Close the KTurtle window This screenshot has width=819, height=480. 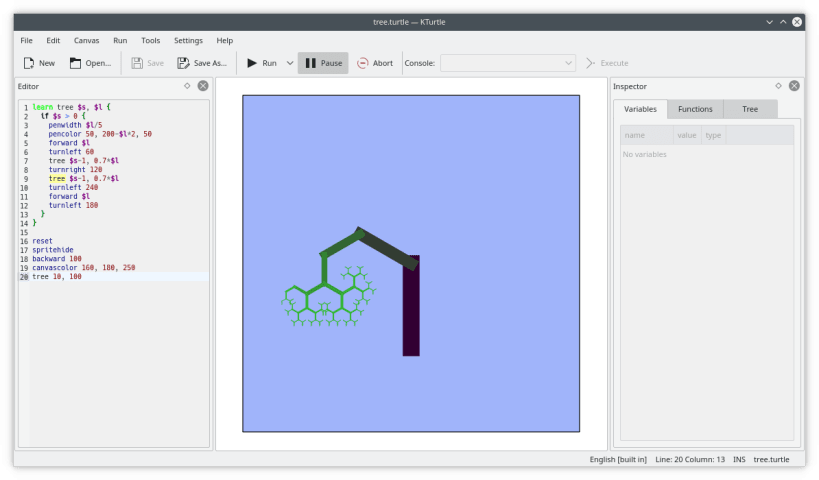coord(797,22)
